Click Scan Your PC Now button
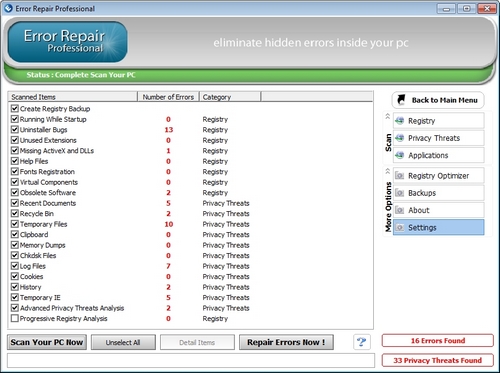Screen dimensions: 500x373 47,342
